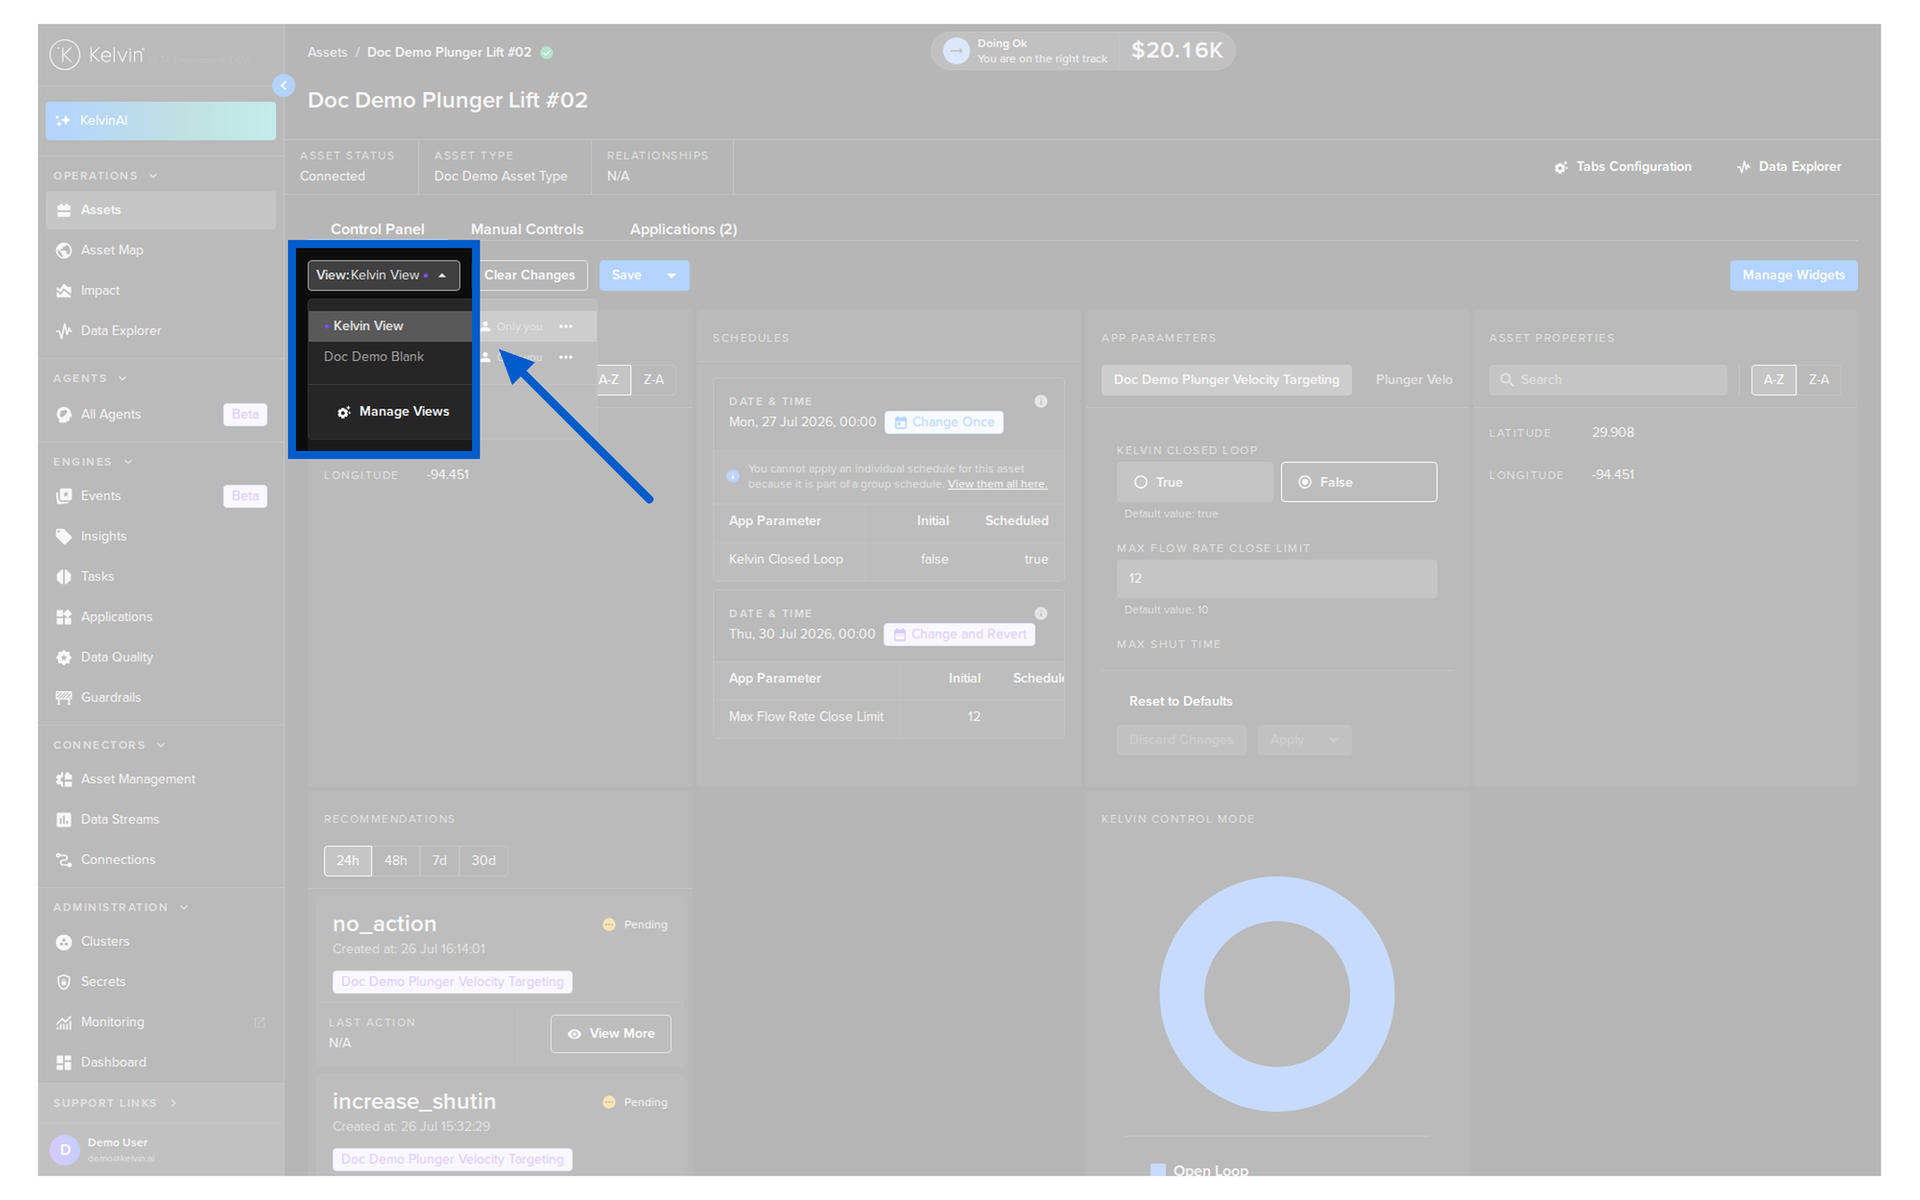Open the Data Streams icon
This screenshot has height=1200, width=1920.
[64, 820]
